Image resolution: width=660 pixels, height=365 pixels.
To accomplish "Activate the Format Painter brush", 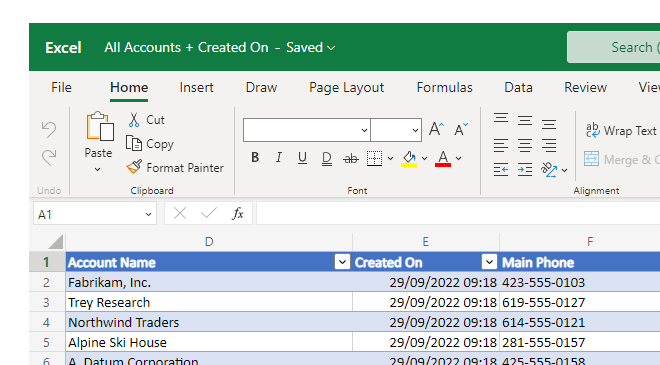I will tap(175, 168).
